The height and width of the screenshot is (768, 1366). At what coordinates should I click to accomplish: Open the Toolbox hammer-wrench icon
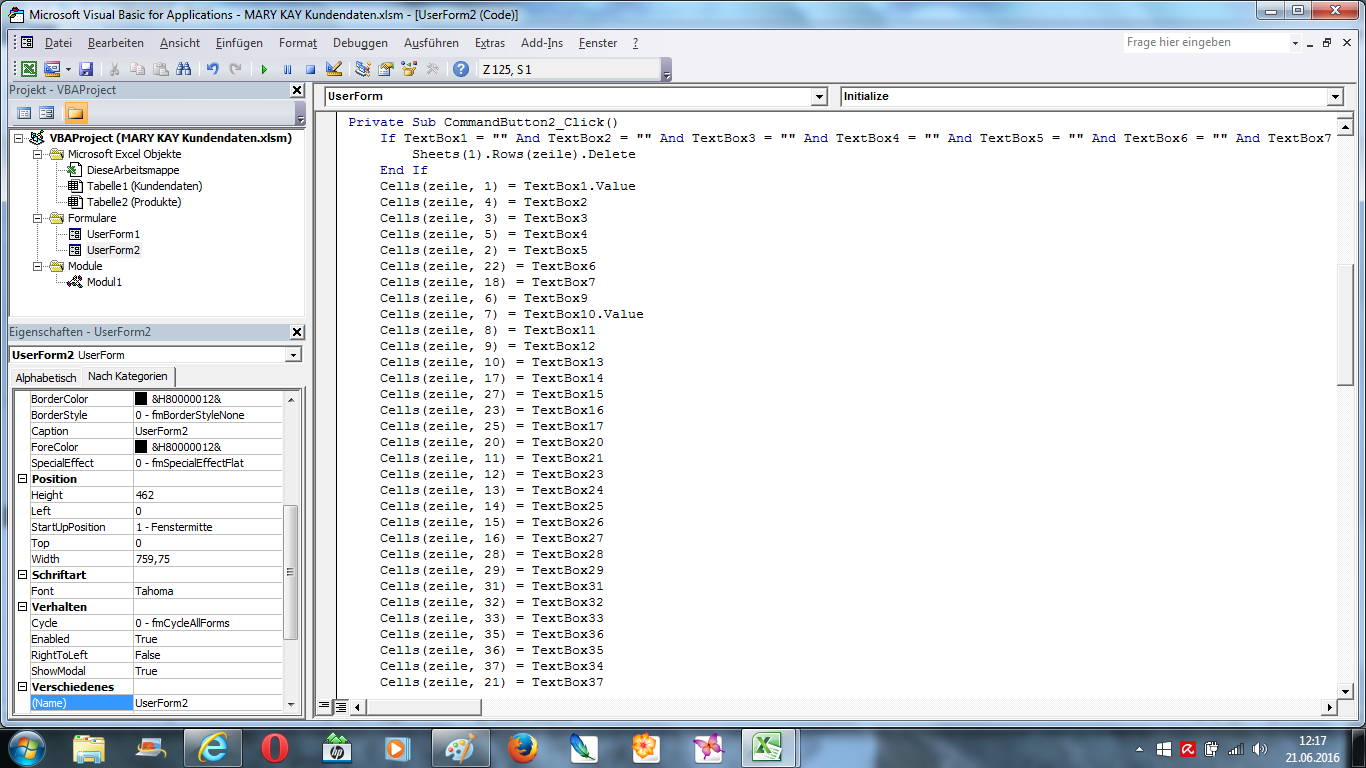coord(432,69)
